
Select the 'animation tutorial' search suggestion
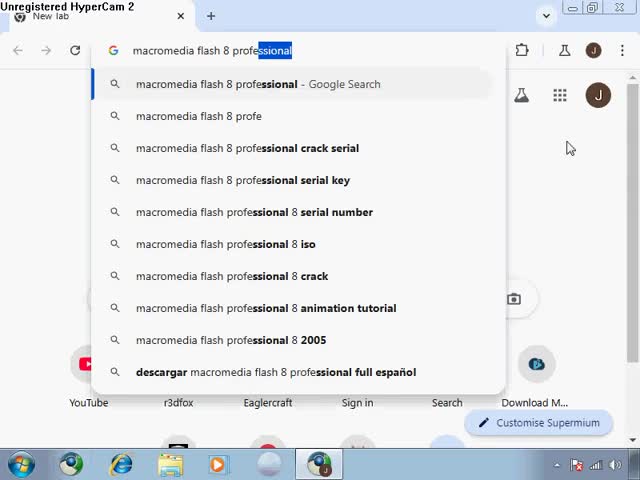pos(266,308)
